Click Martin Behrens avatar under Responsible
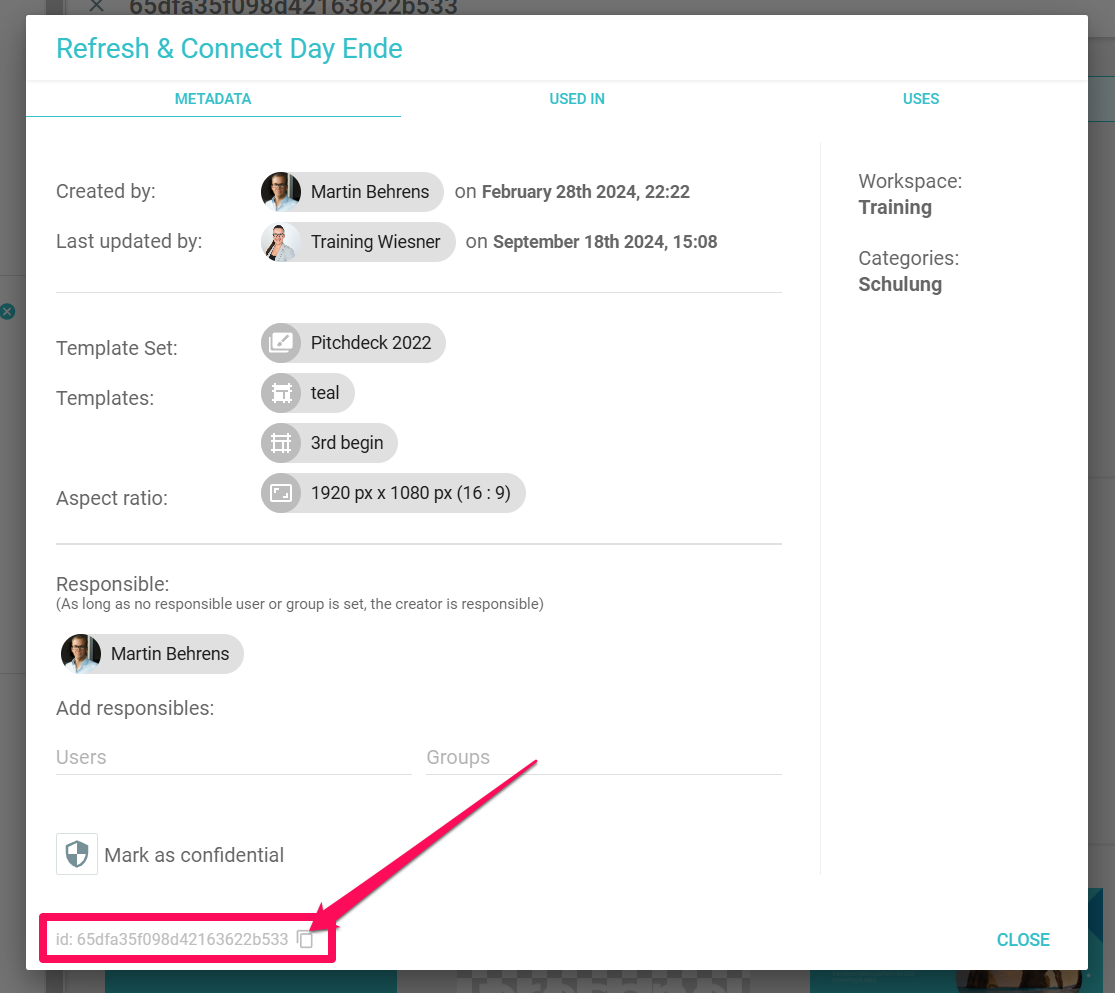The height and width of the screenshot is (993, 1115). coord(81,654)
